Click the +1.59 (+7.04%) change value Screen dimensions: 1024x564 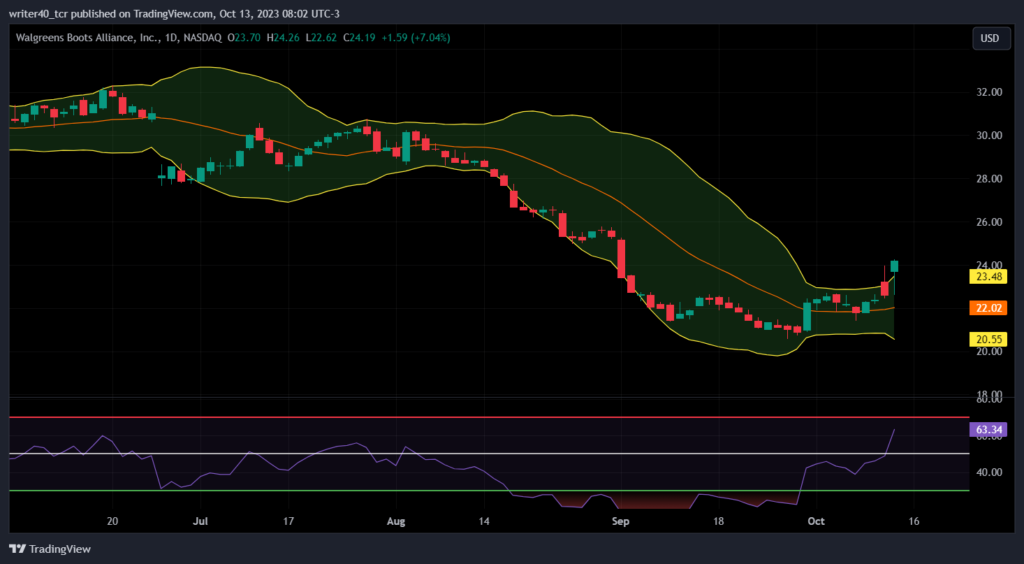(415, 38)
